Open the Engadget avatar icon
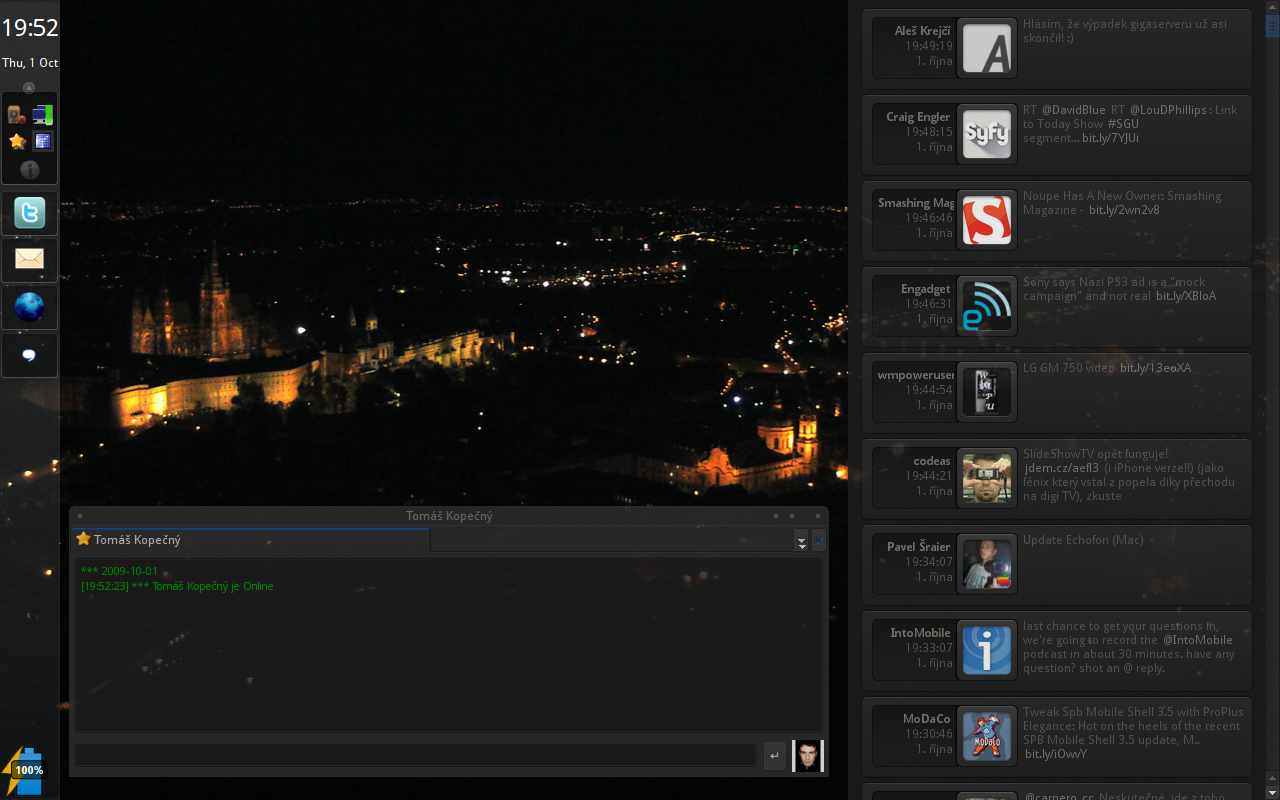Image resolution: width=1280 pixels, height=800 pixels. [x=987, y=306]
